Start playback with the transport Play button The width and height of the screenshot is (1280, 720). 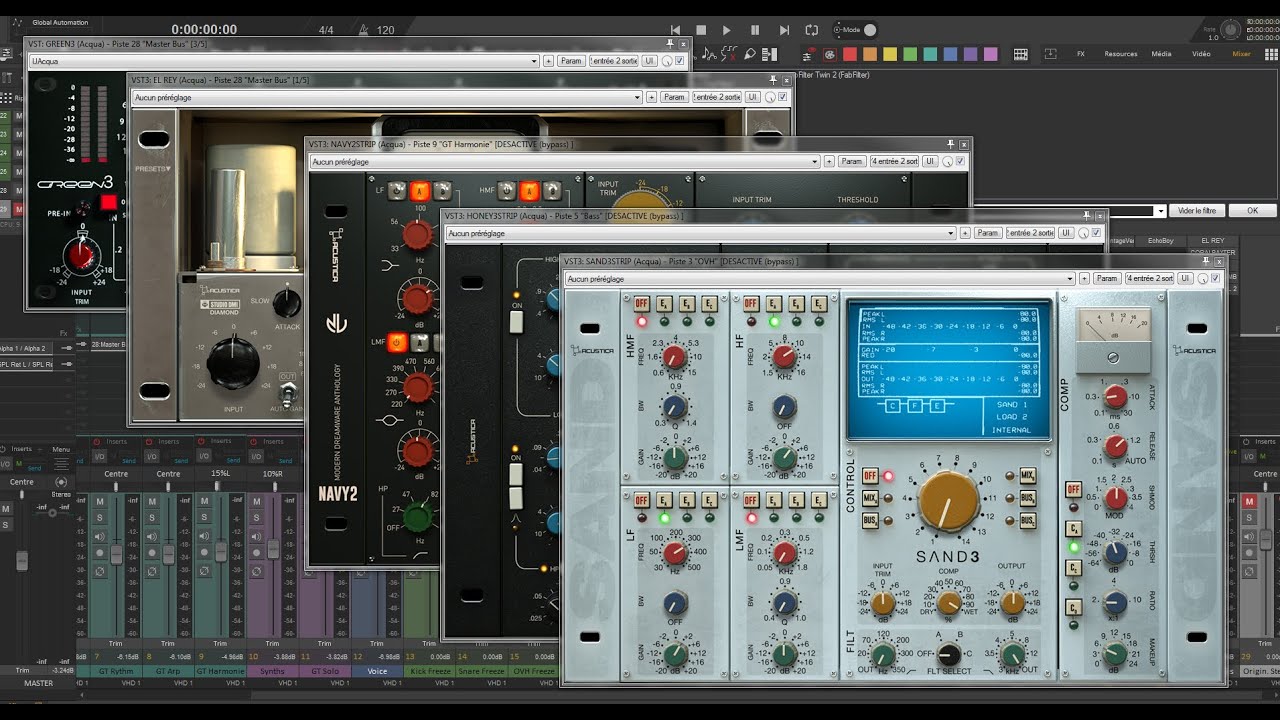pyautogui.click(x=727, y=30)
